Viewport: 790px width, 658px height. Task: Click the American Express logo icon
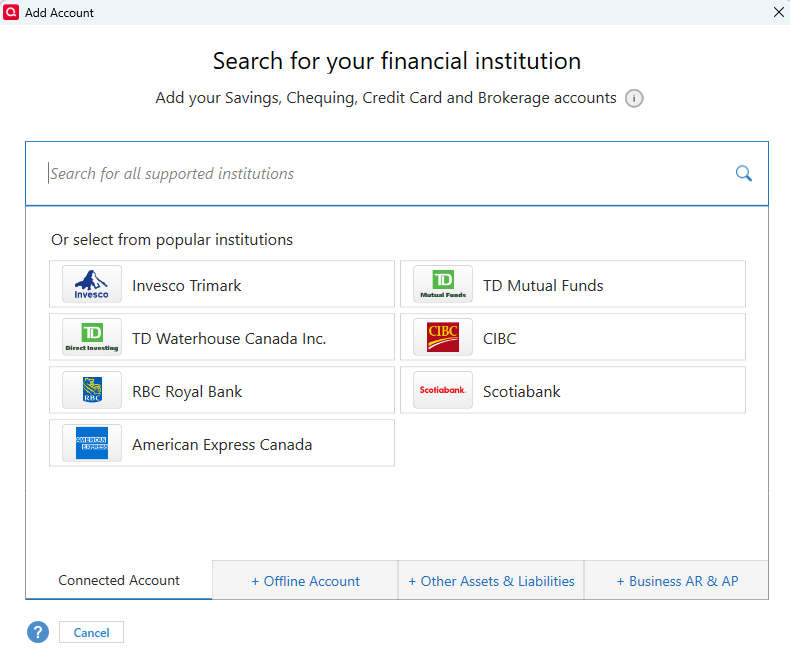tap(92, 444)
